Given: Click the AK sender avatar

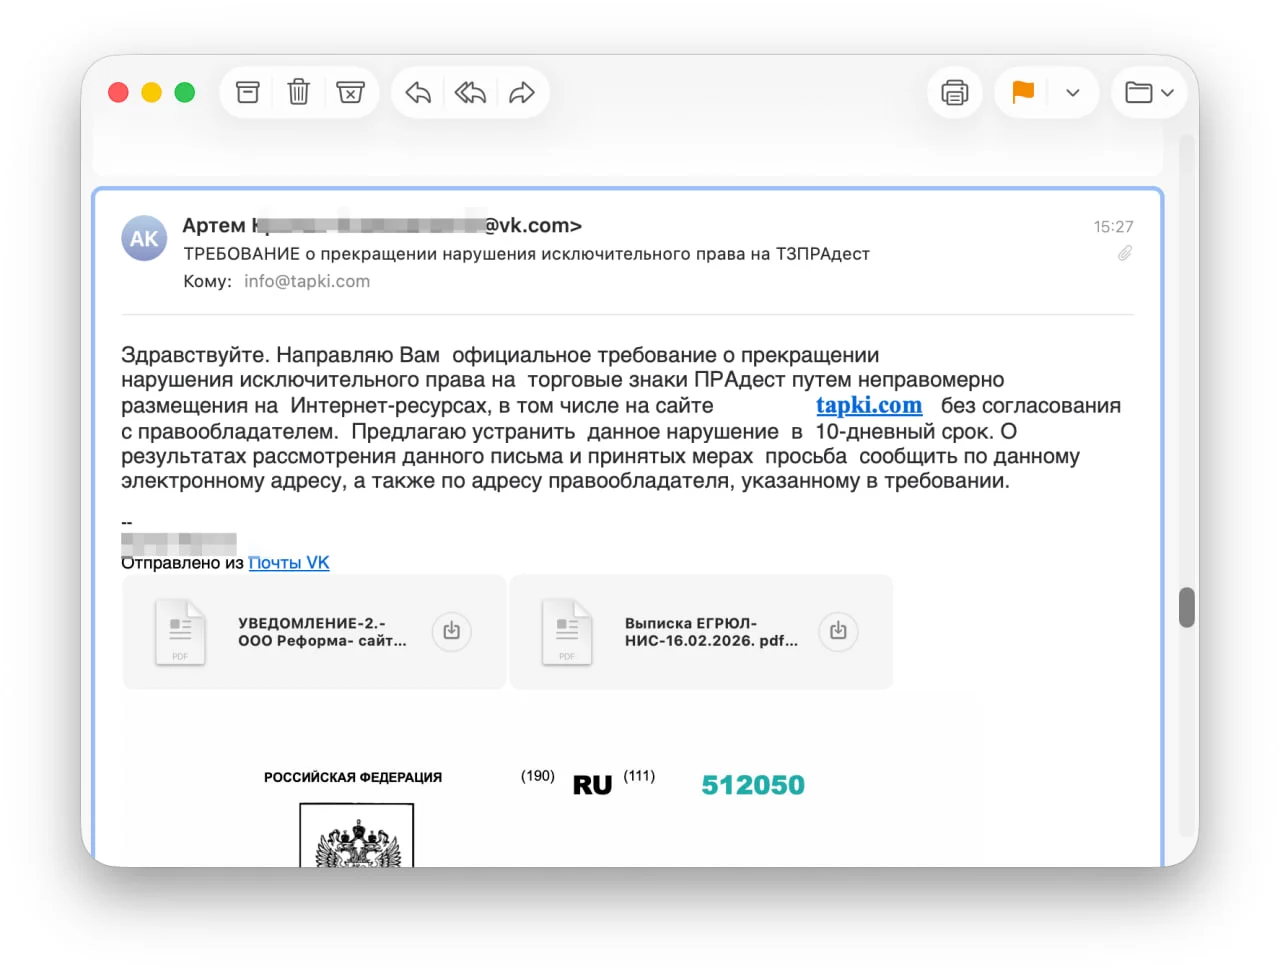Looking at the screenshot, I should [x=144, y=238].
